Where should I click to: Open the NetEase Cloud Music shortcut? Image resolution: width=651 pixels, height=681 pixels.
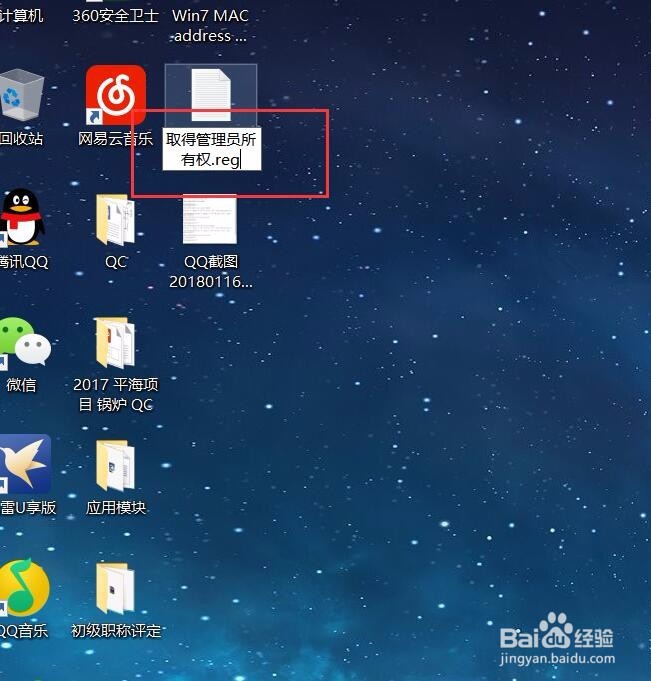click(x=116, y=95)
